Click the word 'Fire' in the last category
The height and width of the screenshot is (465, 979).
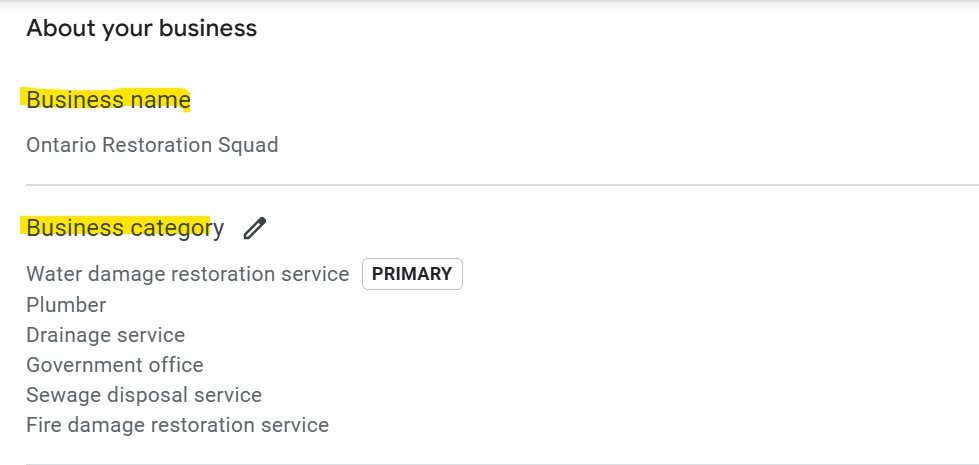pos(44,425)
